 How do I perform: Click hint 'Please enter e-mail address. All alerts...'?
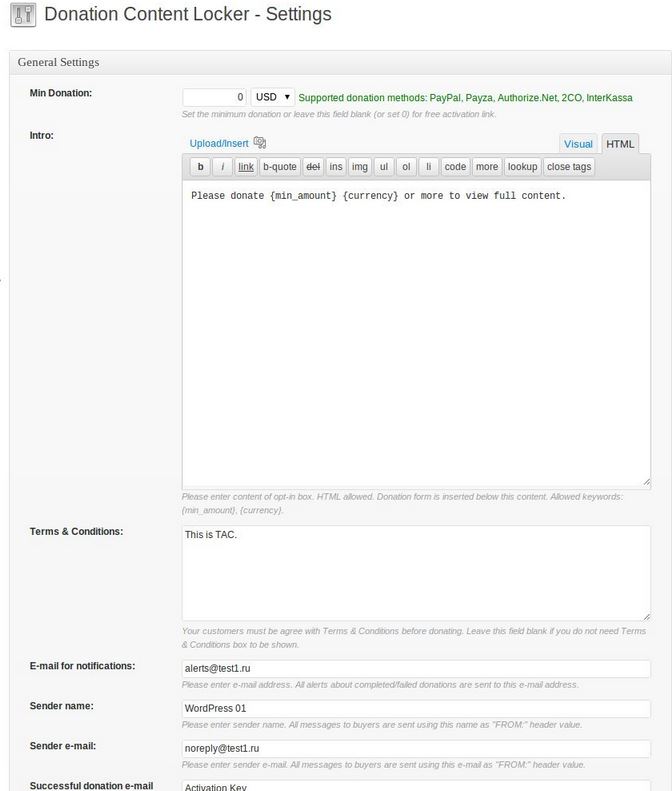point(380,685)
